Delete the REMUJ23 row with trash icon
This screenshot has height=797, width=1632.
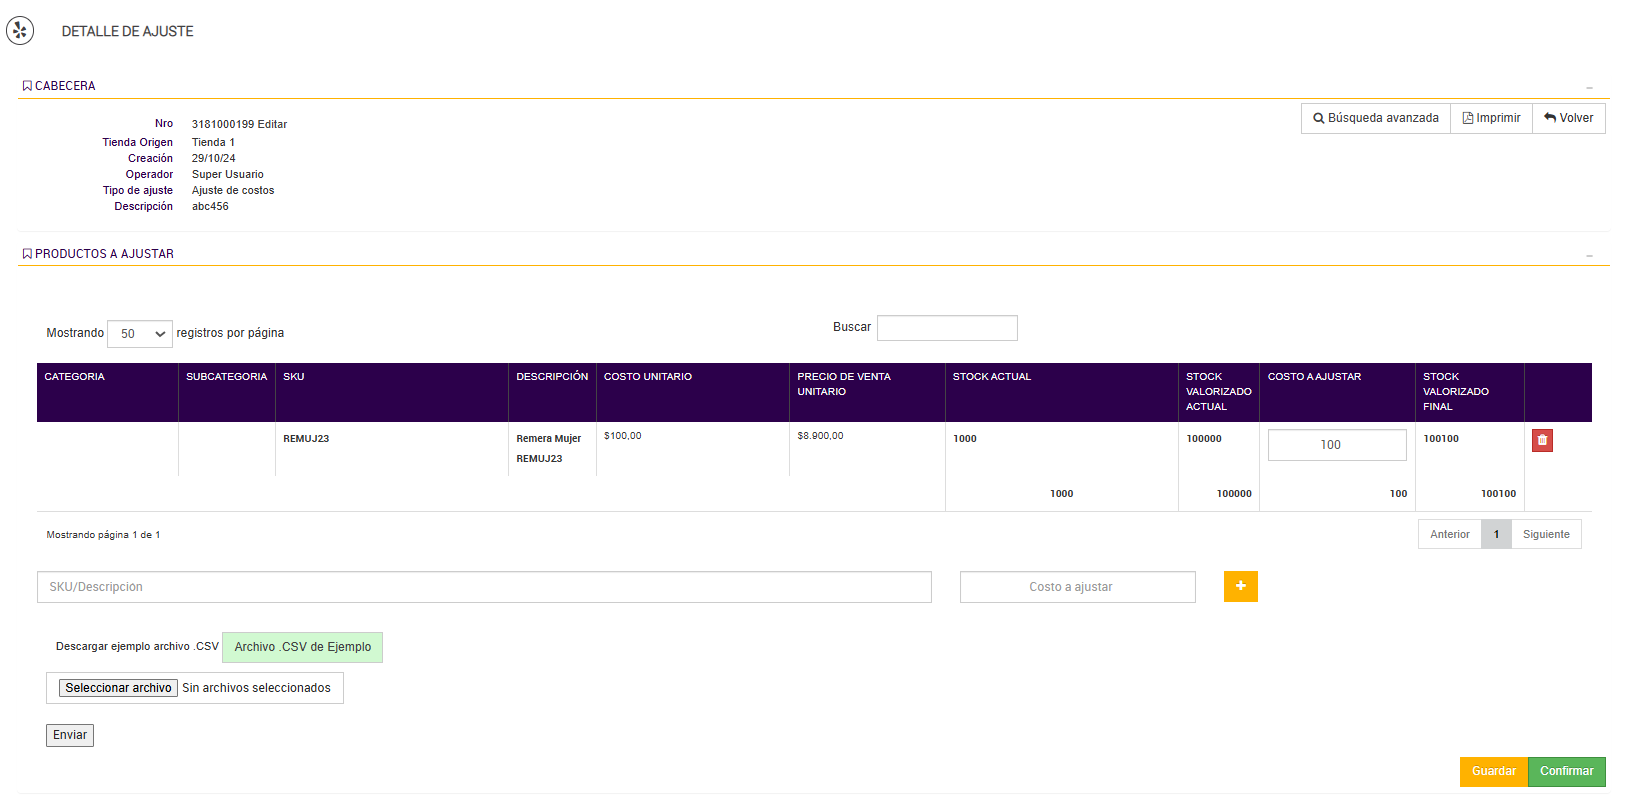[1542, 440]
